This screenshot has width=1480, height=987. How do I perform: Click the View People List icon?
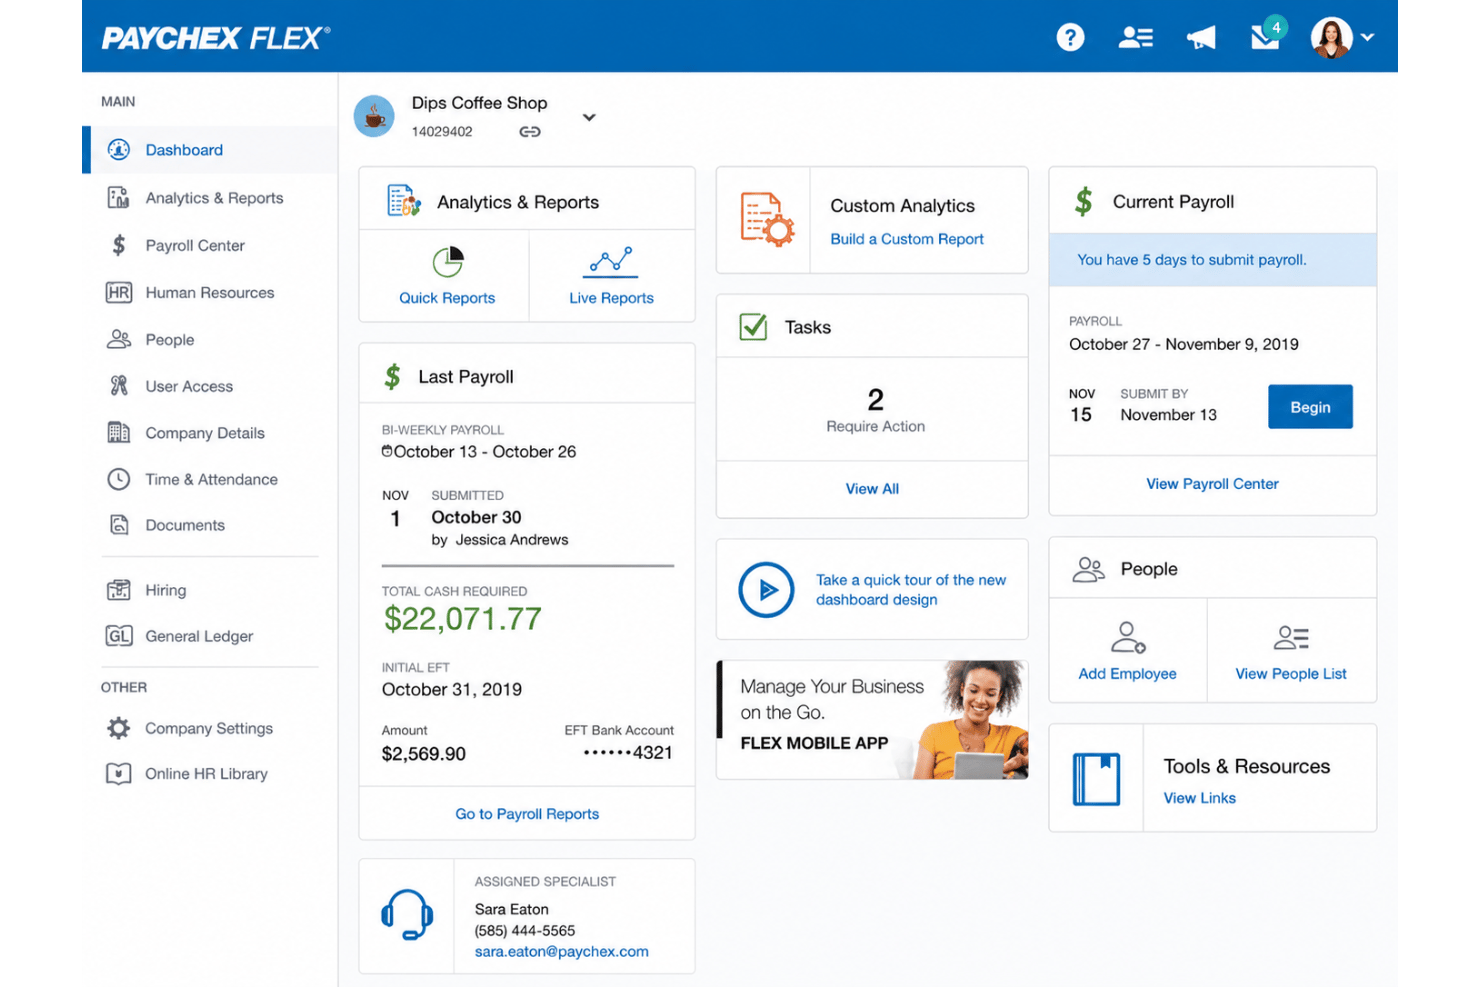[1291, 637]
